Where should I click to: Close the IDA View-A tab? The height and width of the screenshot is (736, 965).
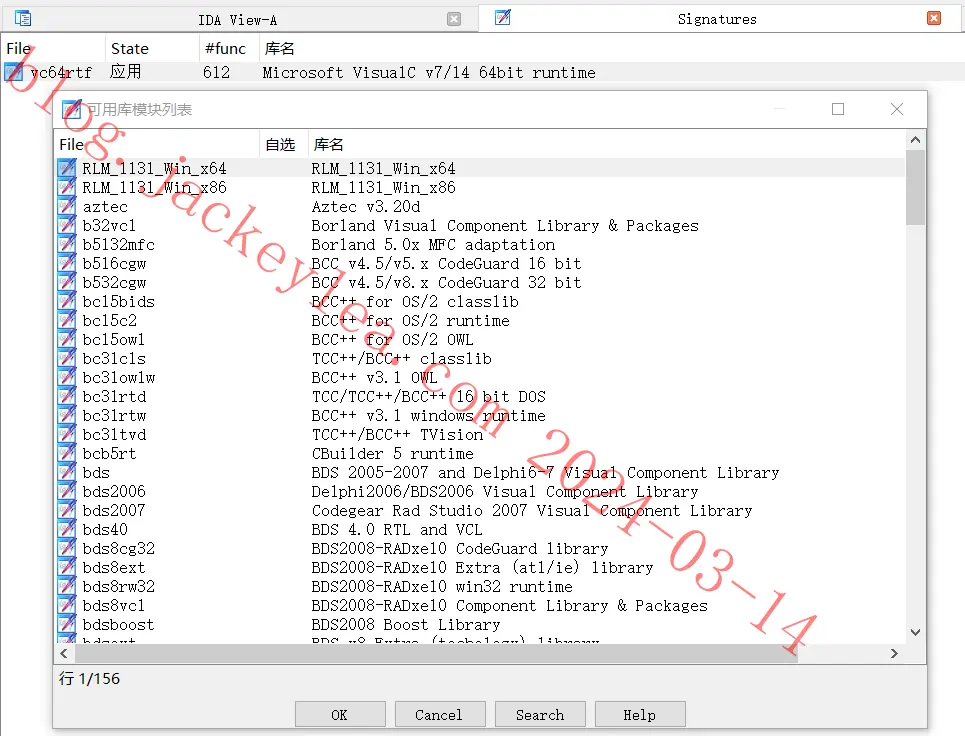[454, 19]
